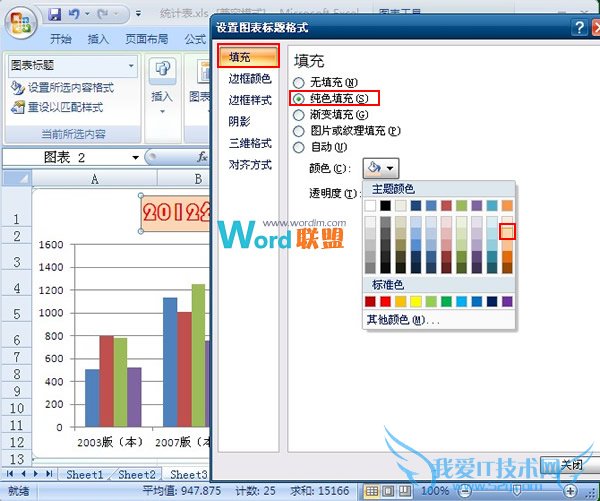Click the chart title text box
The width and height of the screenshot is (600, 501).
[x=176, y=213]
